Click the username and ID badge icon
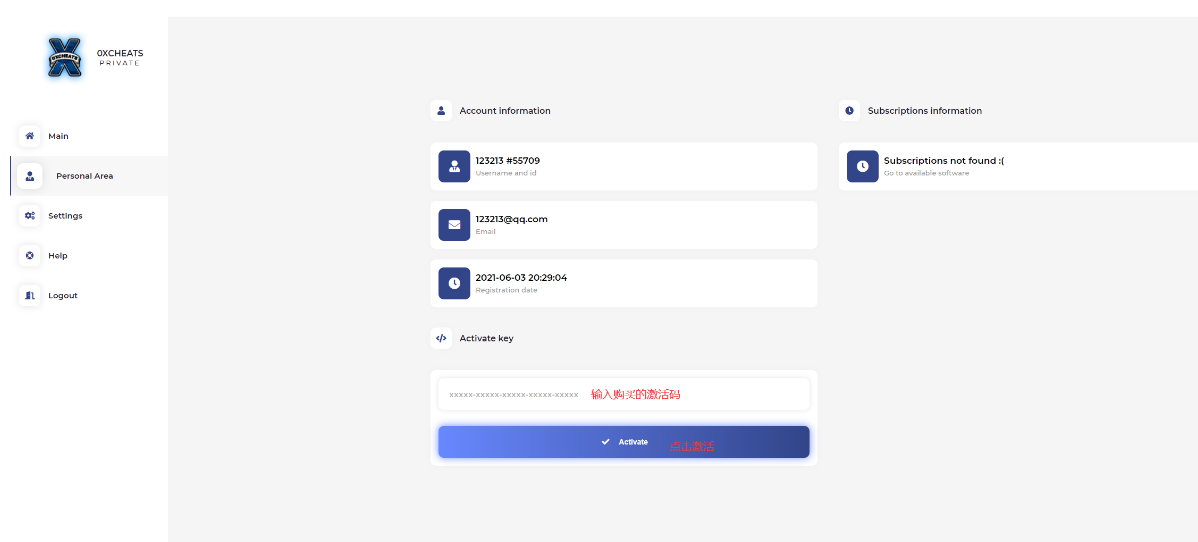Image resolution: width=1198 pixels, height=542 pixels. [454, 166]
